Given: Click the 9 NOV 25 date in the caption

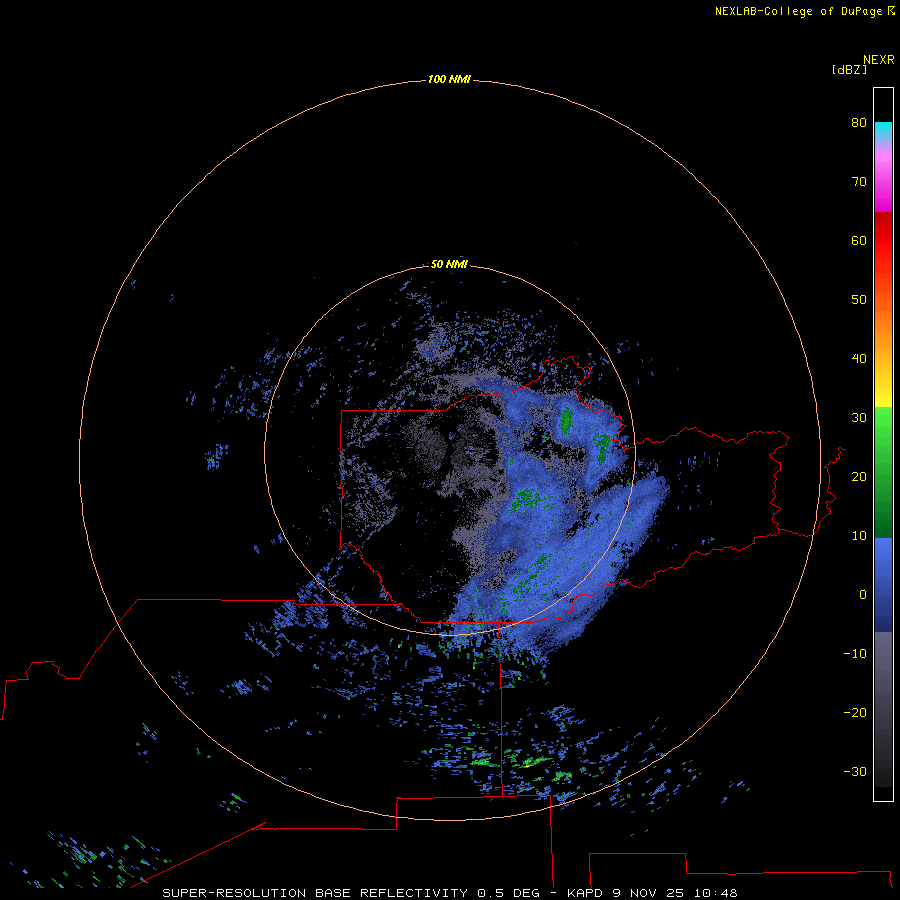Looking at the screenshot, I should [x=648, y=893].
